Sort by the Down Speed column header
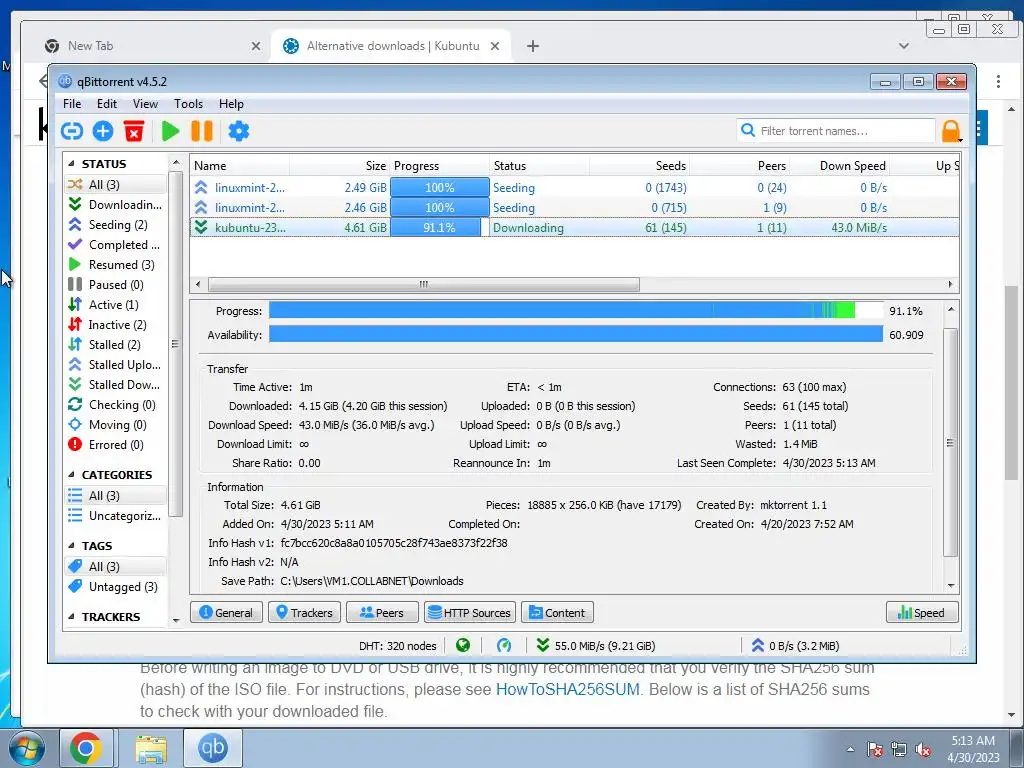This screenshot has height=768, width=1024. (840, 166)
